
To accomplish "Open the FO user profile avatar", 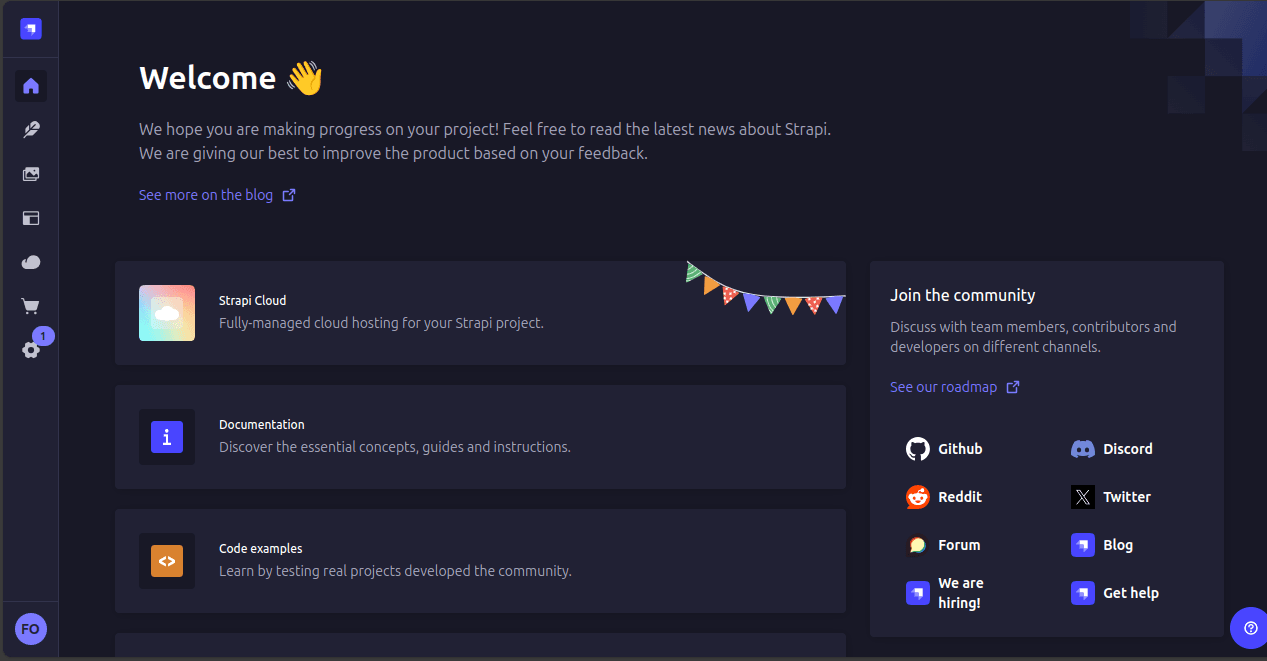I will [x=31, y=629].
